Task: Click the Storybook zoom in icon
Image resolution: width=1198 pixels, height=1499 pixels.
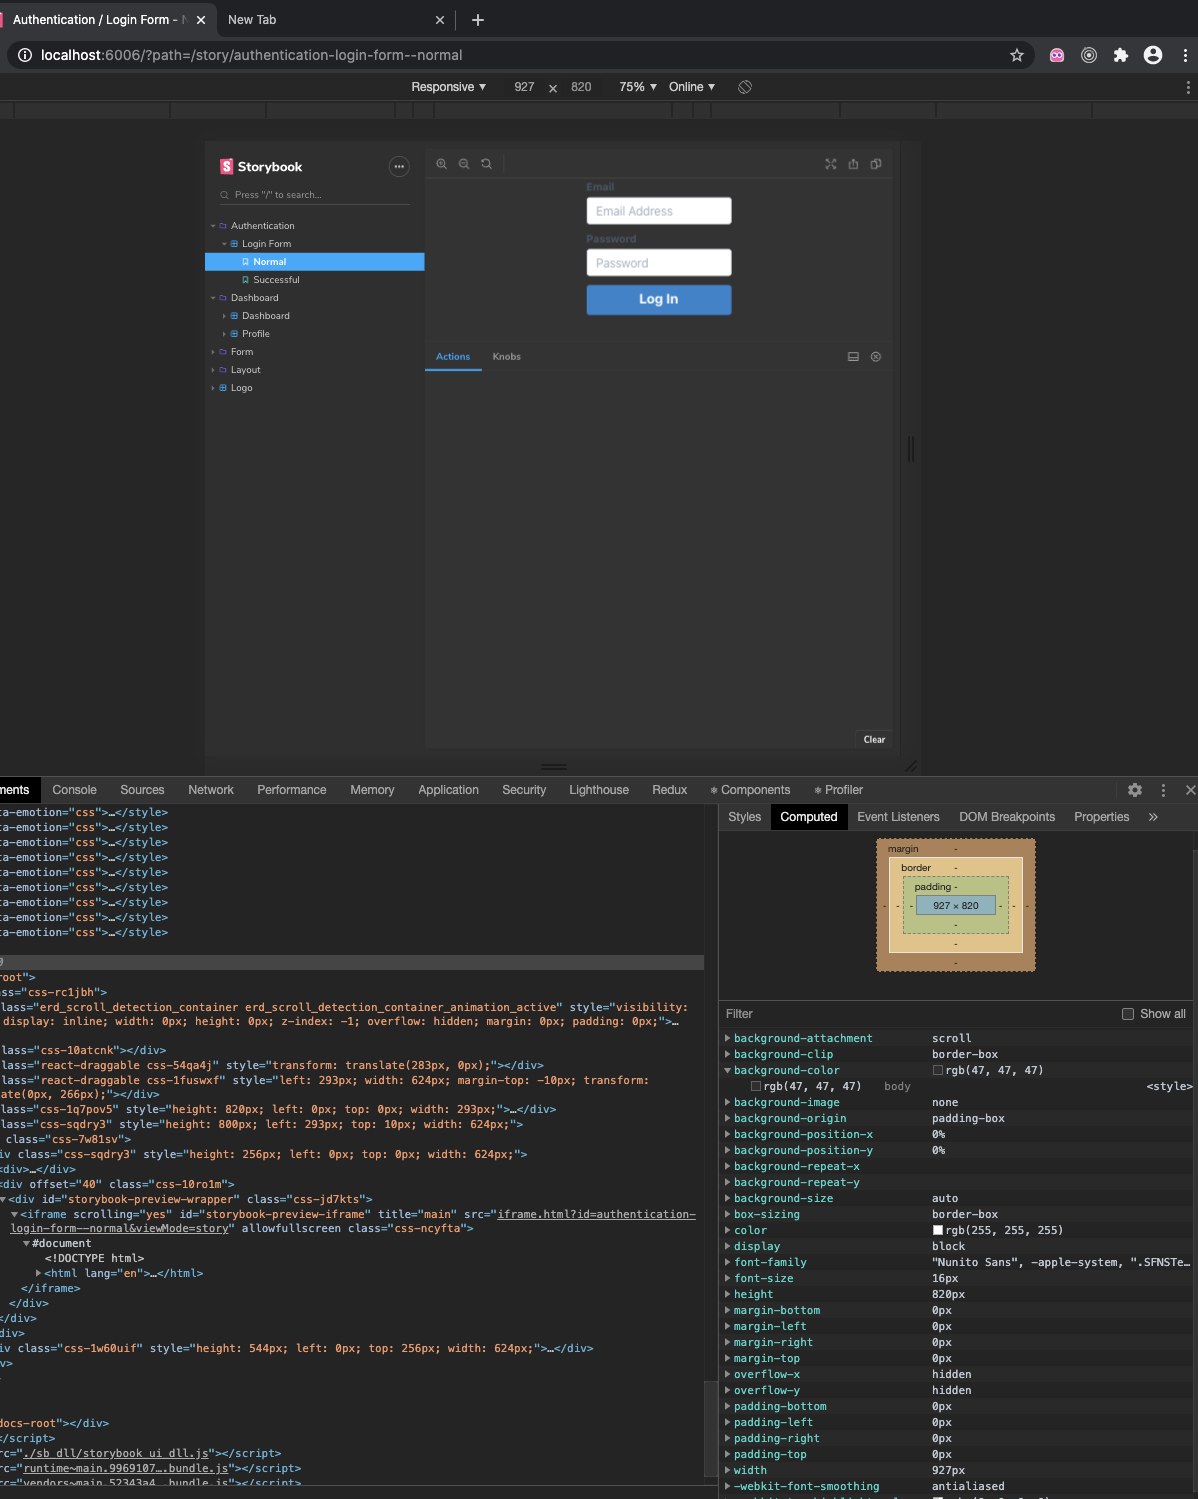Action: pyautogui.click(x=441, y=164)
